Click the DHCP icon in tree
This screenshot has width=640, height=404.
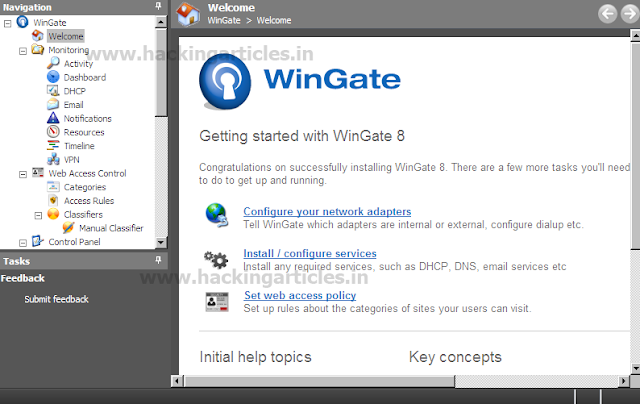[x=53, y=91]
